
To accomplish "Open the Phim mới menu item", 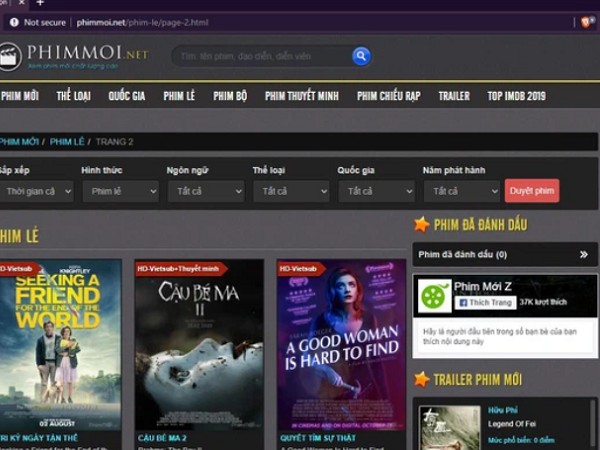I will click(x=20, y=96).
